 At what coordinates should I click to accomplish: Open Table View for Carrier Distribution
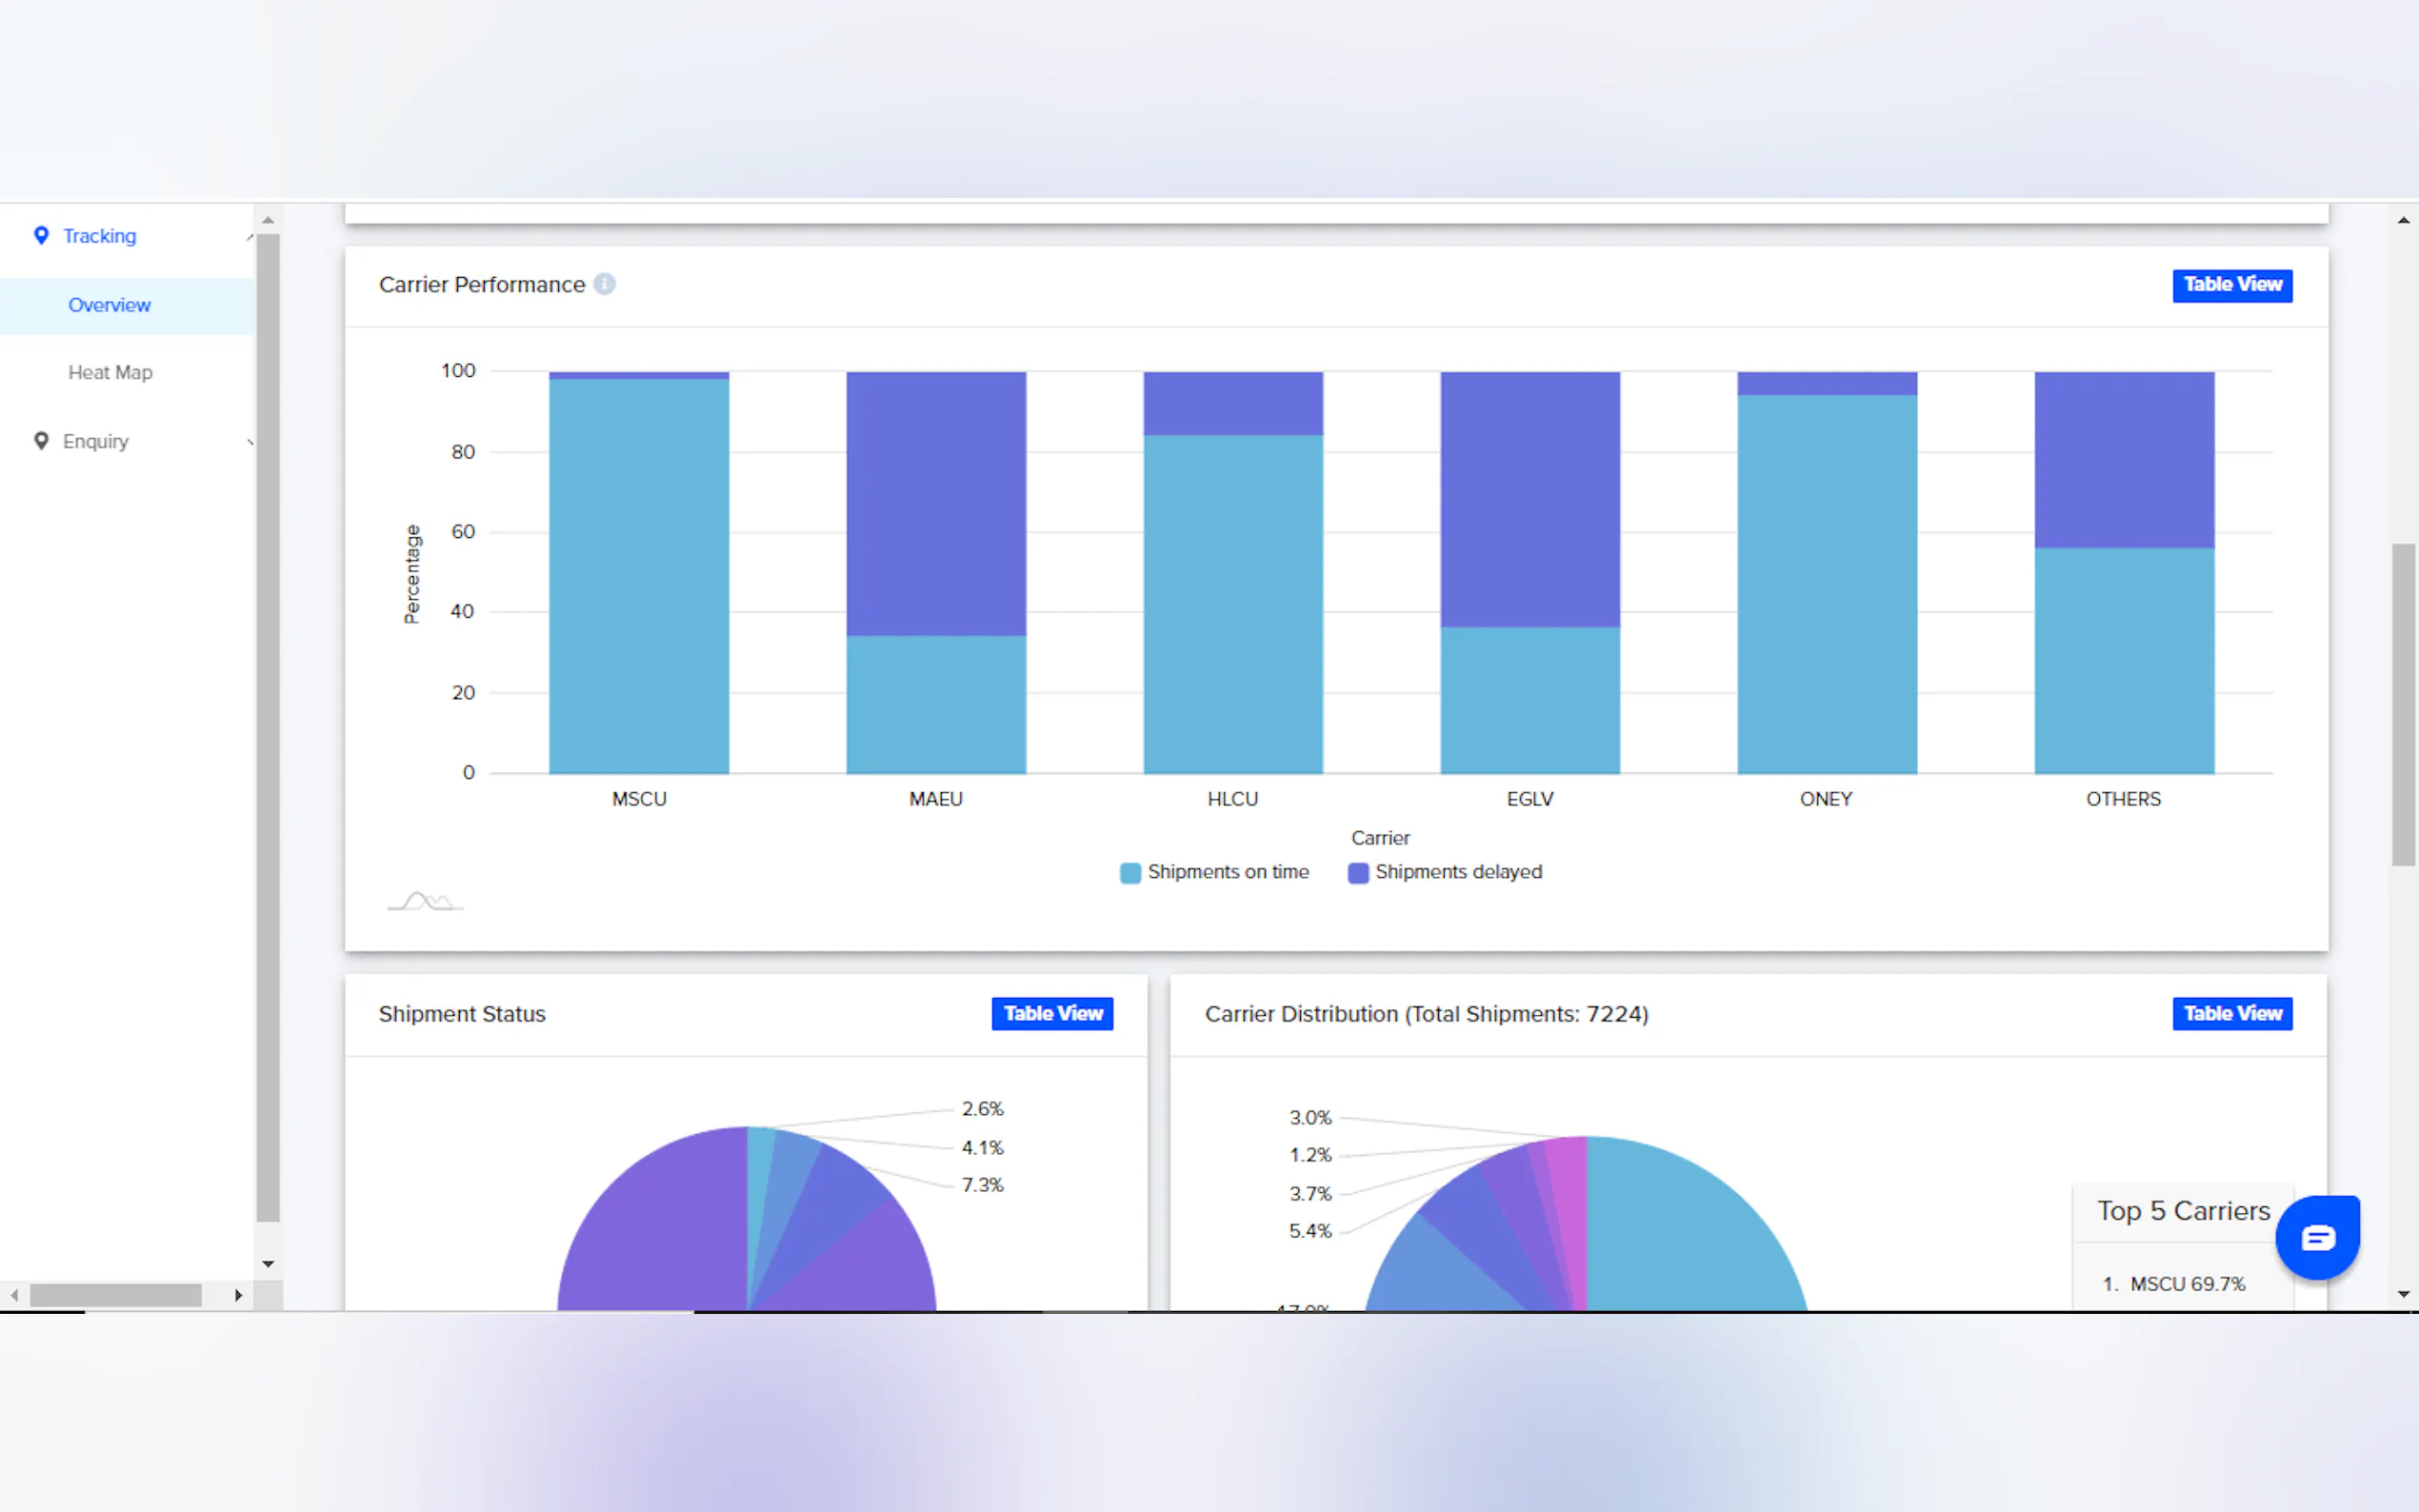pos(2232,1014)
